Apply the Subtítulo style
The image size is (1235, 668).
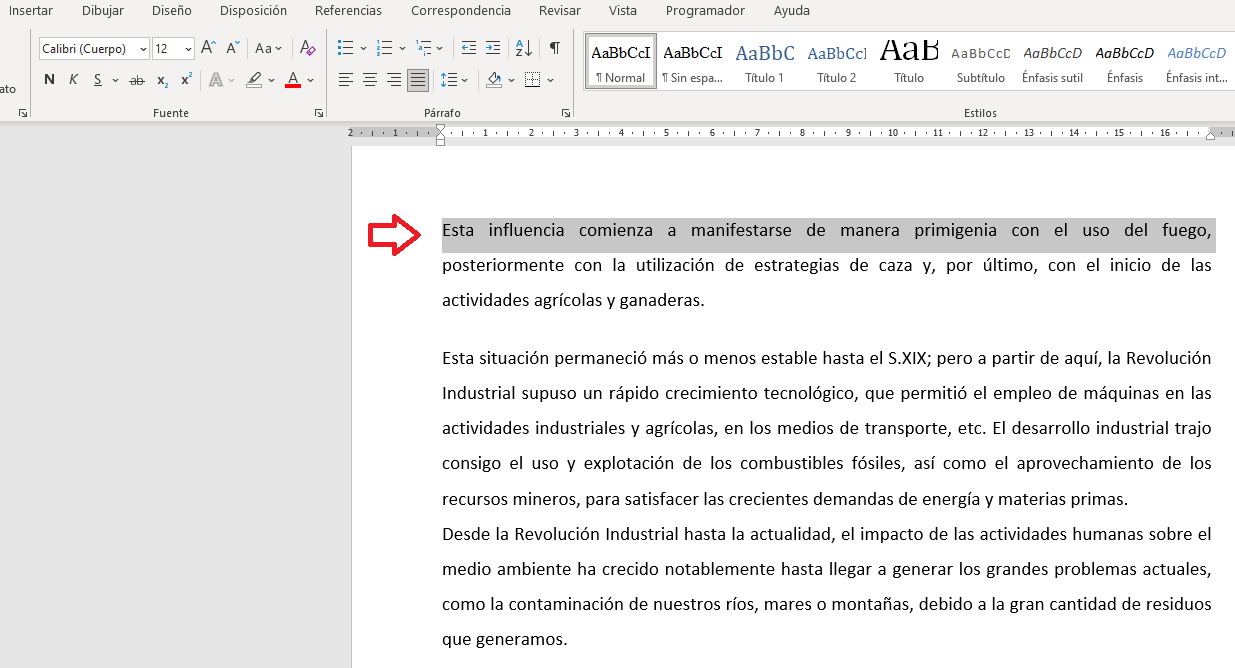point(981,62)
